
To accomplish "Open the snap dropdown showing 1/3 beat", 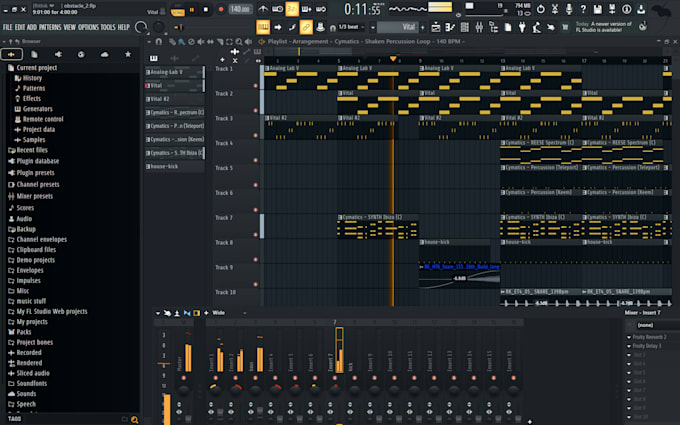I will [350, 27].
